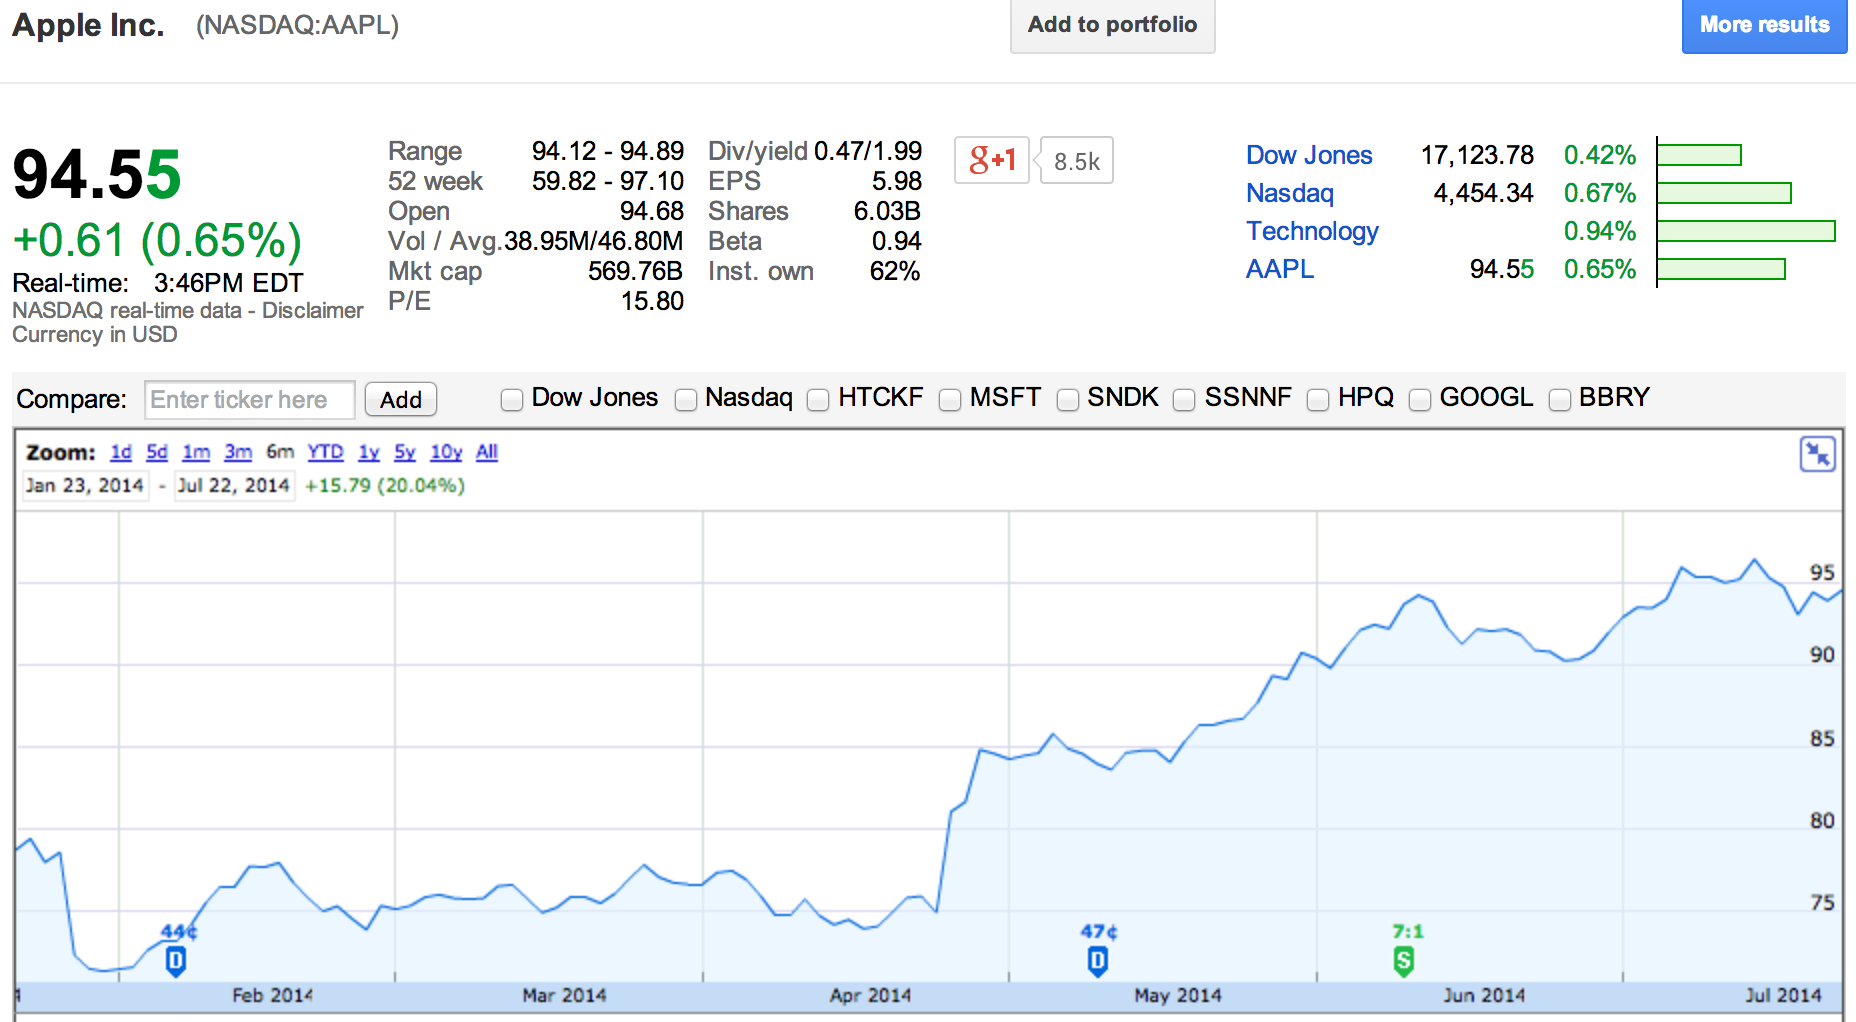Open the Dow Jones index link
Image resolution: width=1856 pixels, height=1022 pixels.
tap(1309, 155)
